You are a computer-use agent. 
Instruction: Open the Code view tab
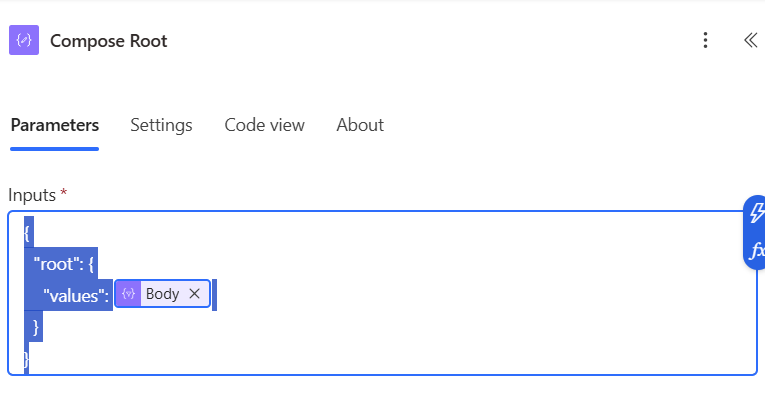264,125
